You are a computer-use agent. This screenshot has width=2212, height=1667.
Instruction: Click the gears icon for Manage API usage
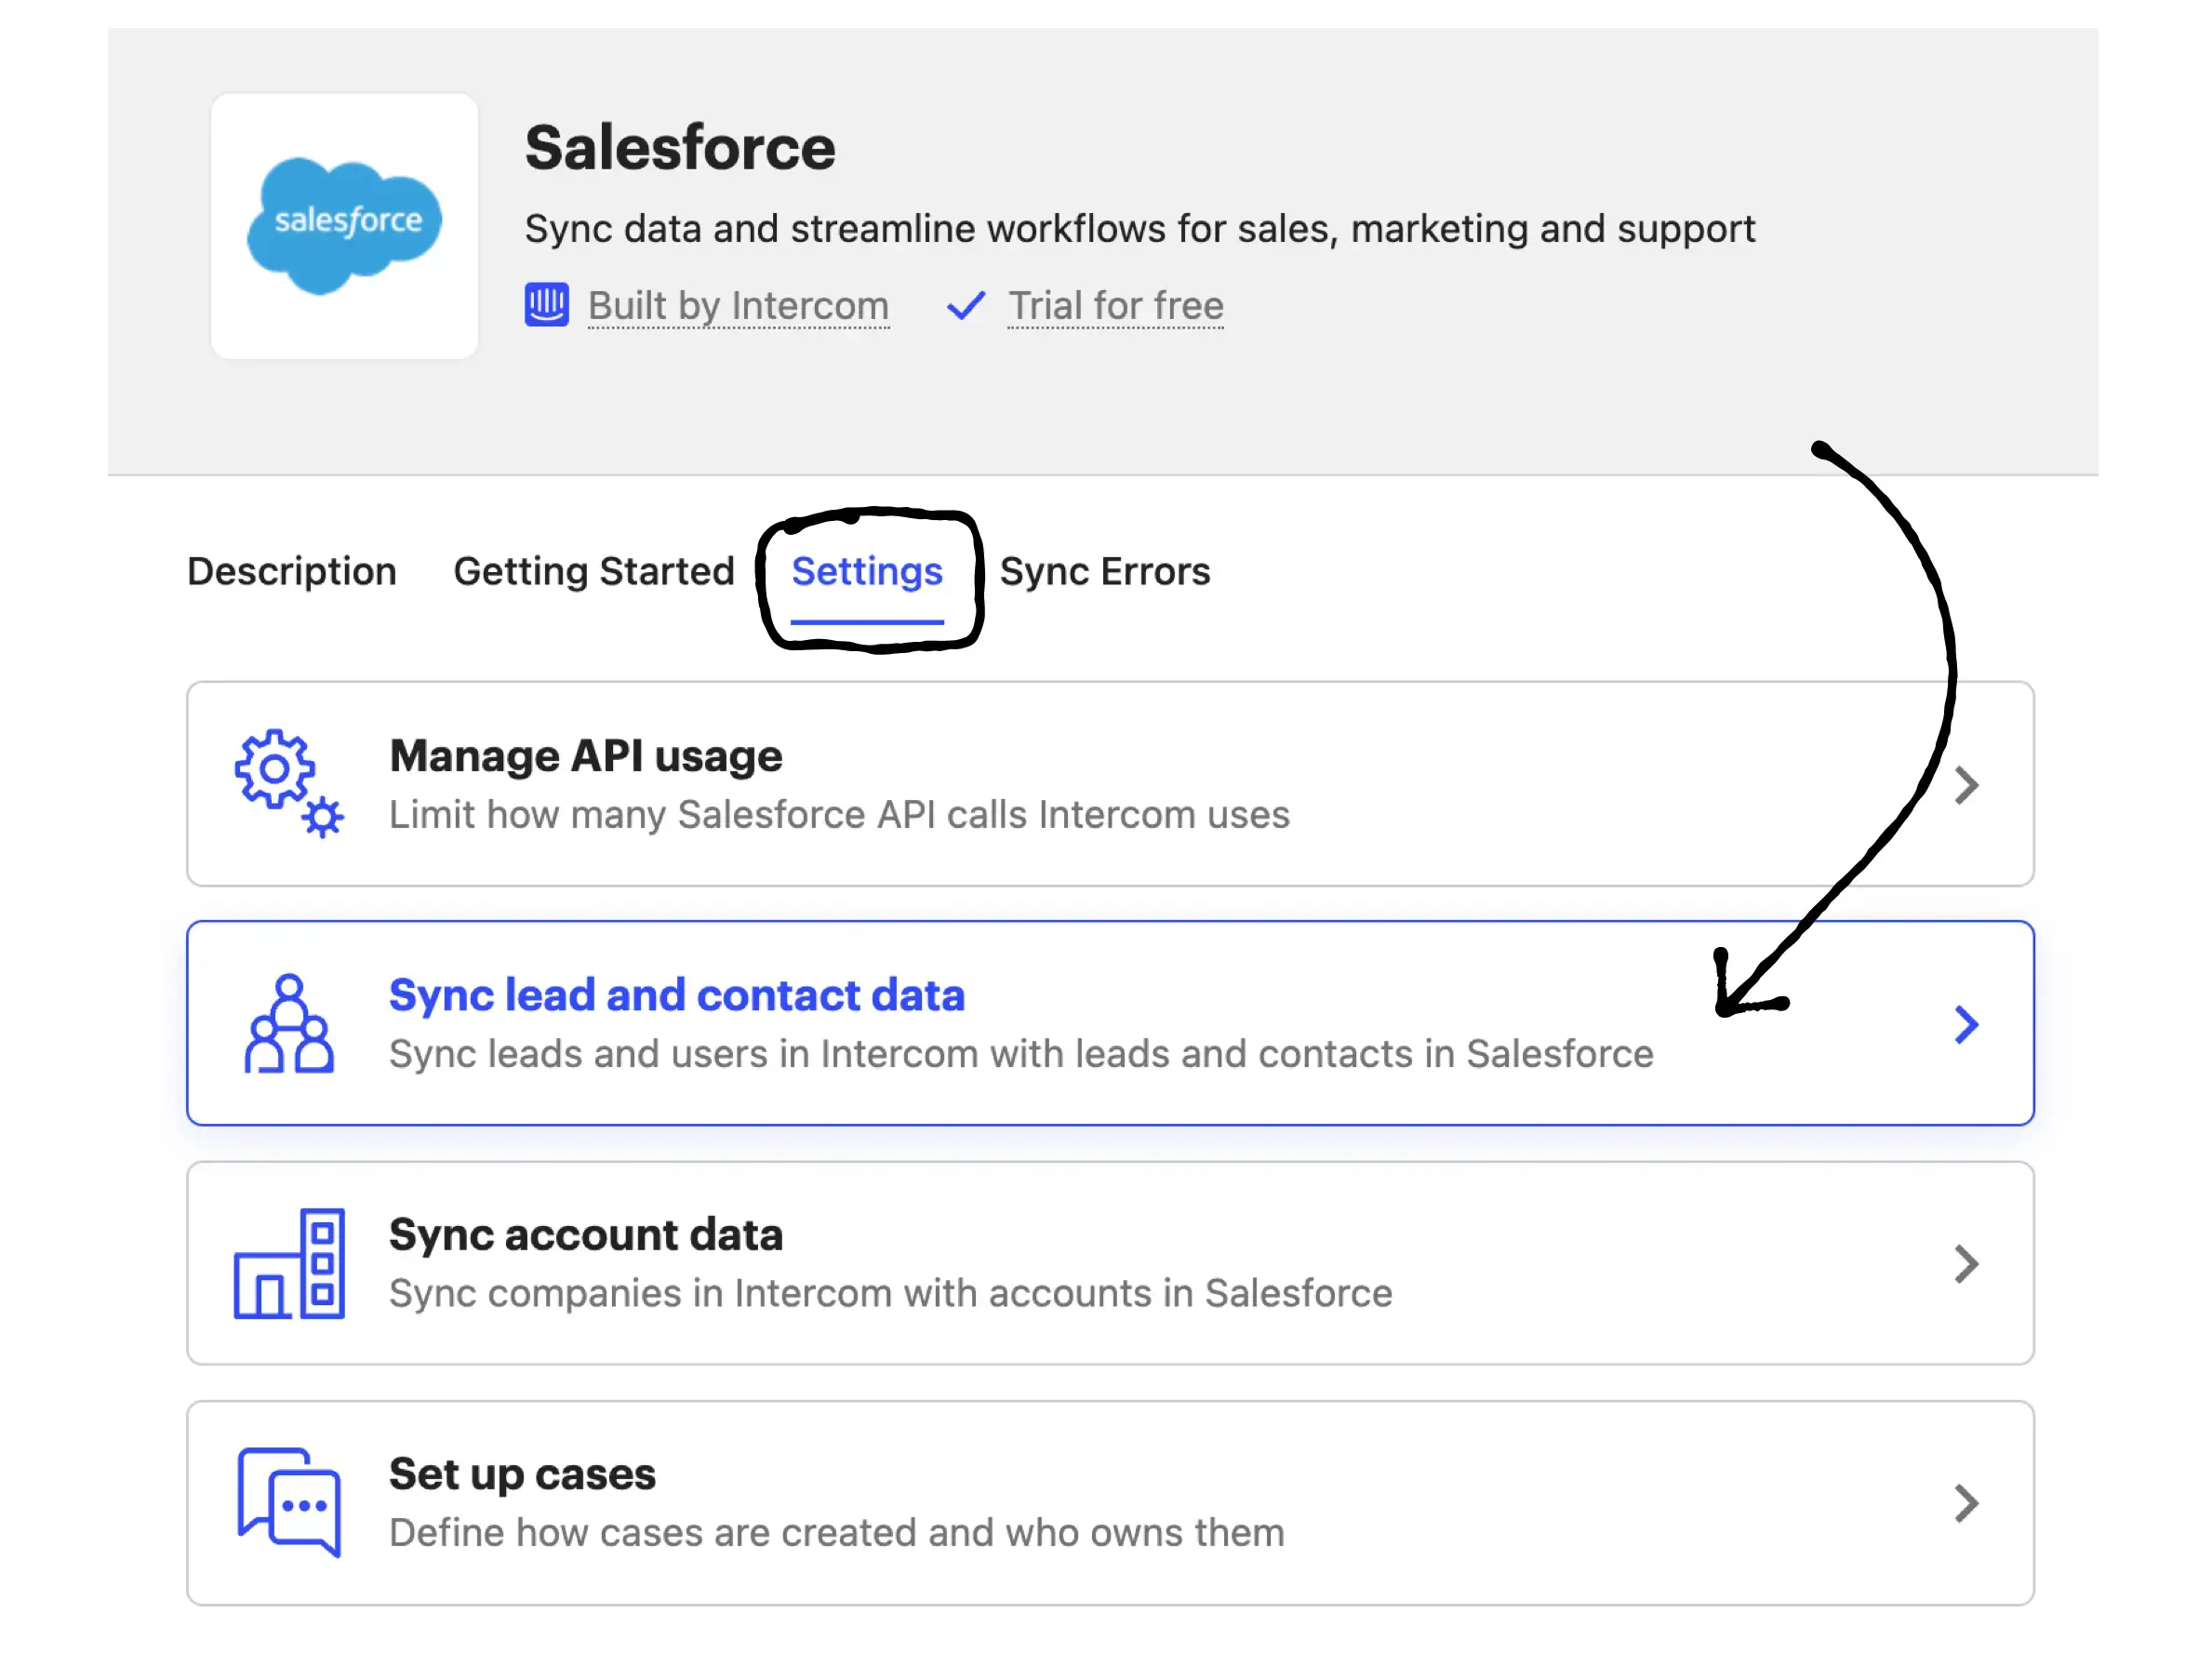point(288,783)
